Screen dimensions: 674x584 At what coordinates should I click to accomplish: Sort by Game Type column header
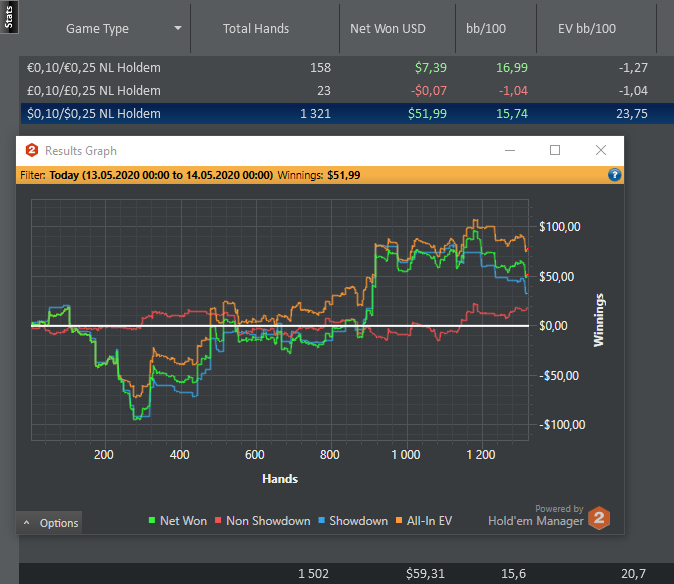point(97,29)
